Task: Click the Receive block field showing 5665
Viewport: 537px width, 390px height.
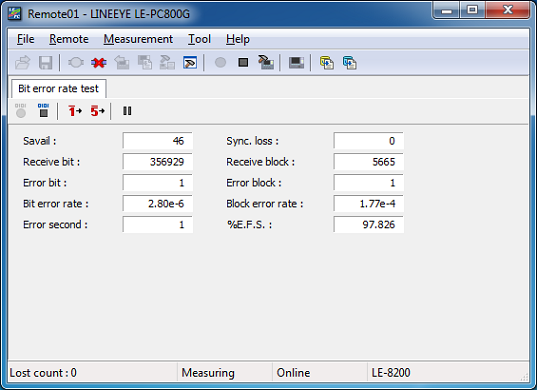Action: 369,162
